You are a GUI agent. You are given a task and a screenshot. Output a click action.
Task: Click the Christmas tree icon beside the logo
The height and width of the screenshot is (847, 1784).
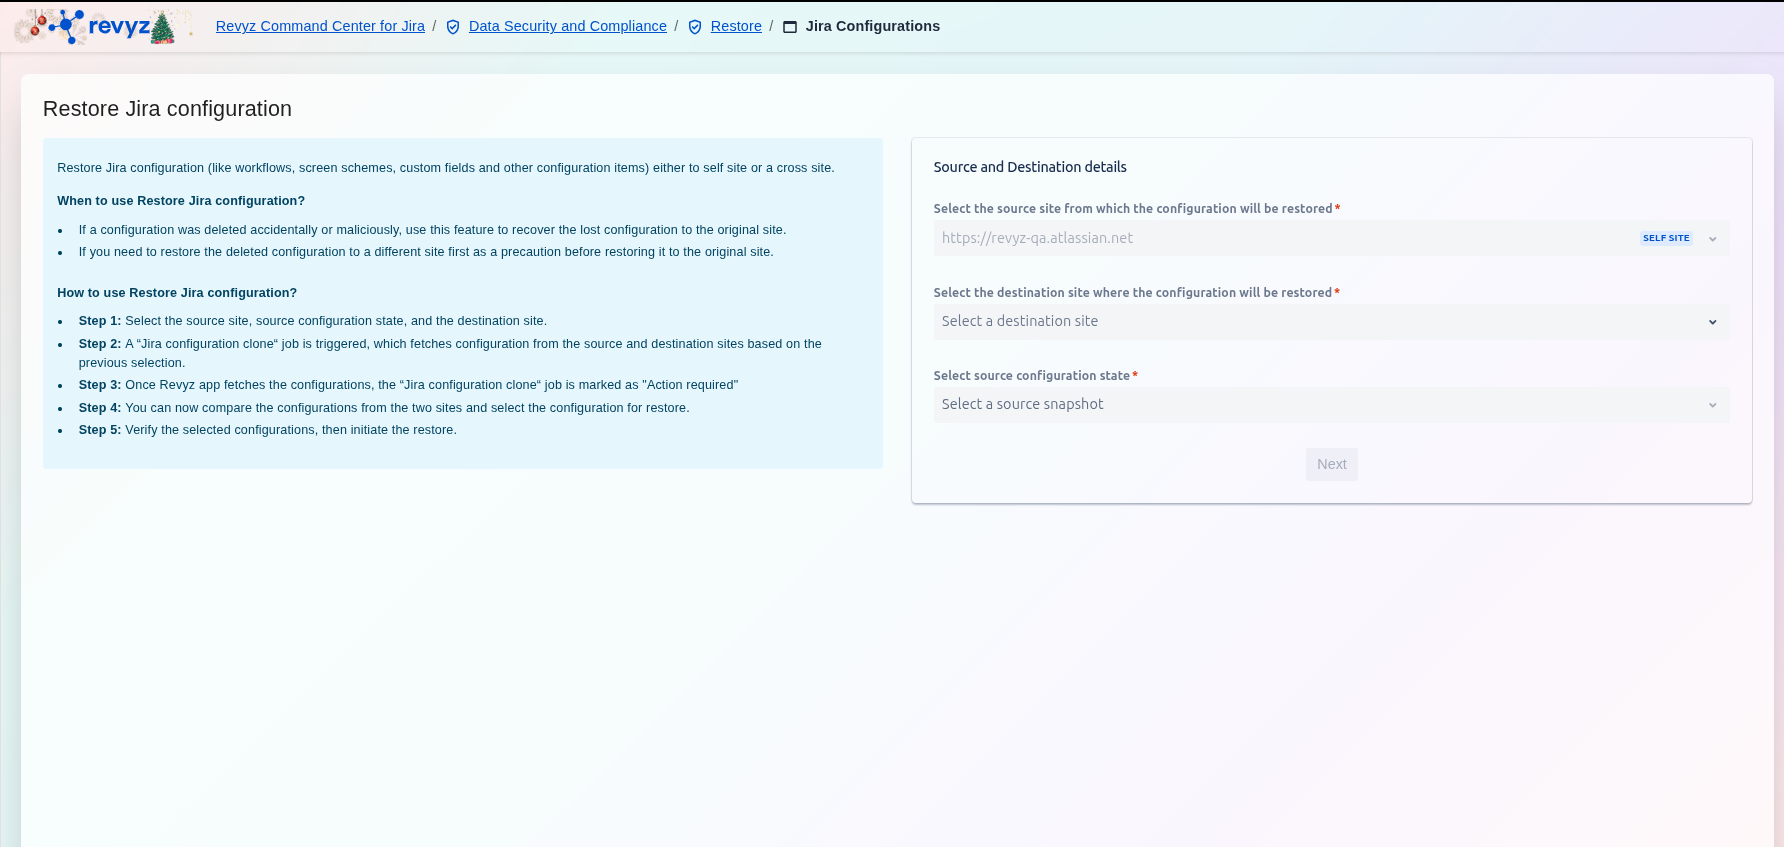coord(163,28)
